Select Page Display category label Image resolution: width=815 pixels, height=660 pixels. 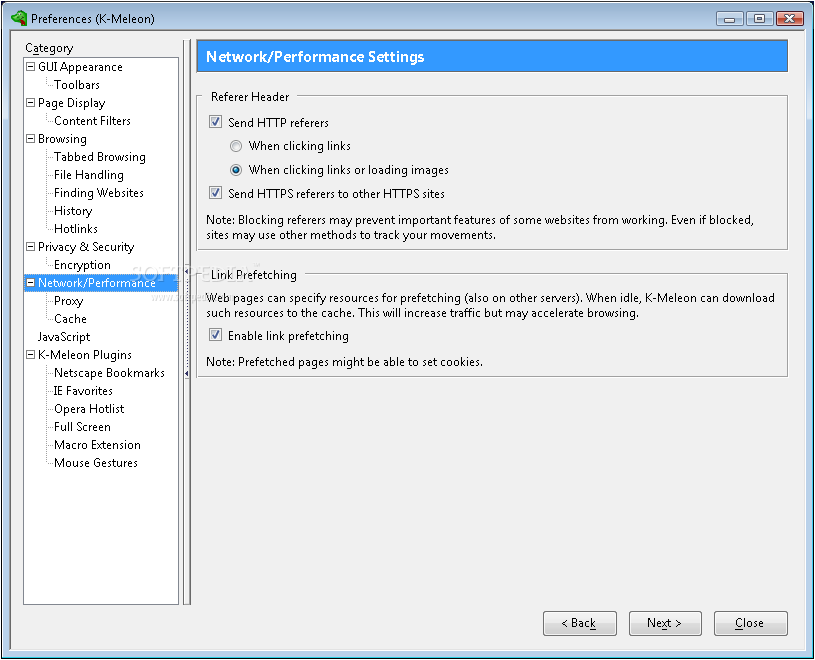coord(72,103)
